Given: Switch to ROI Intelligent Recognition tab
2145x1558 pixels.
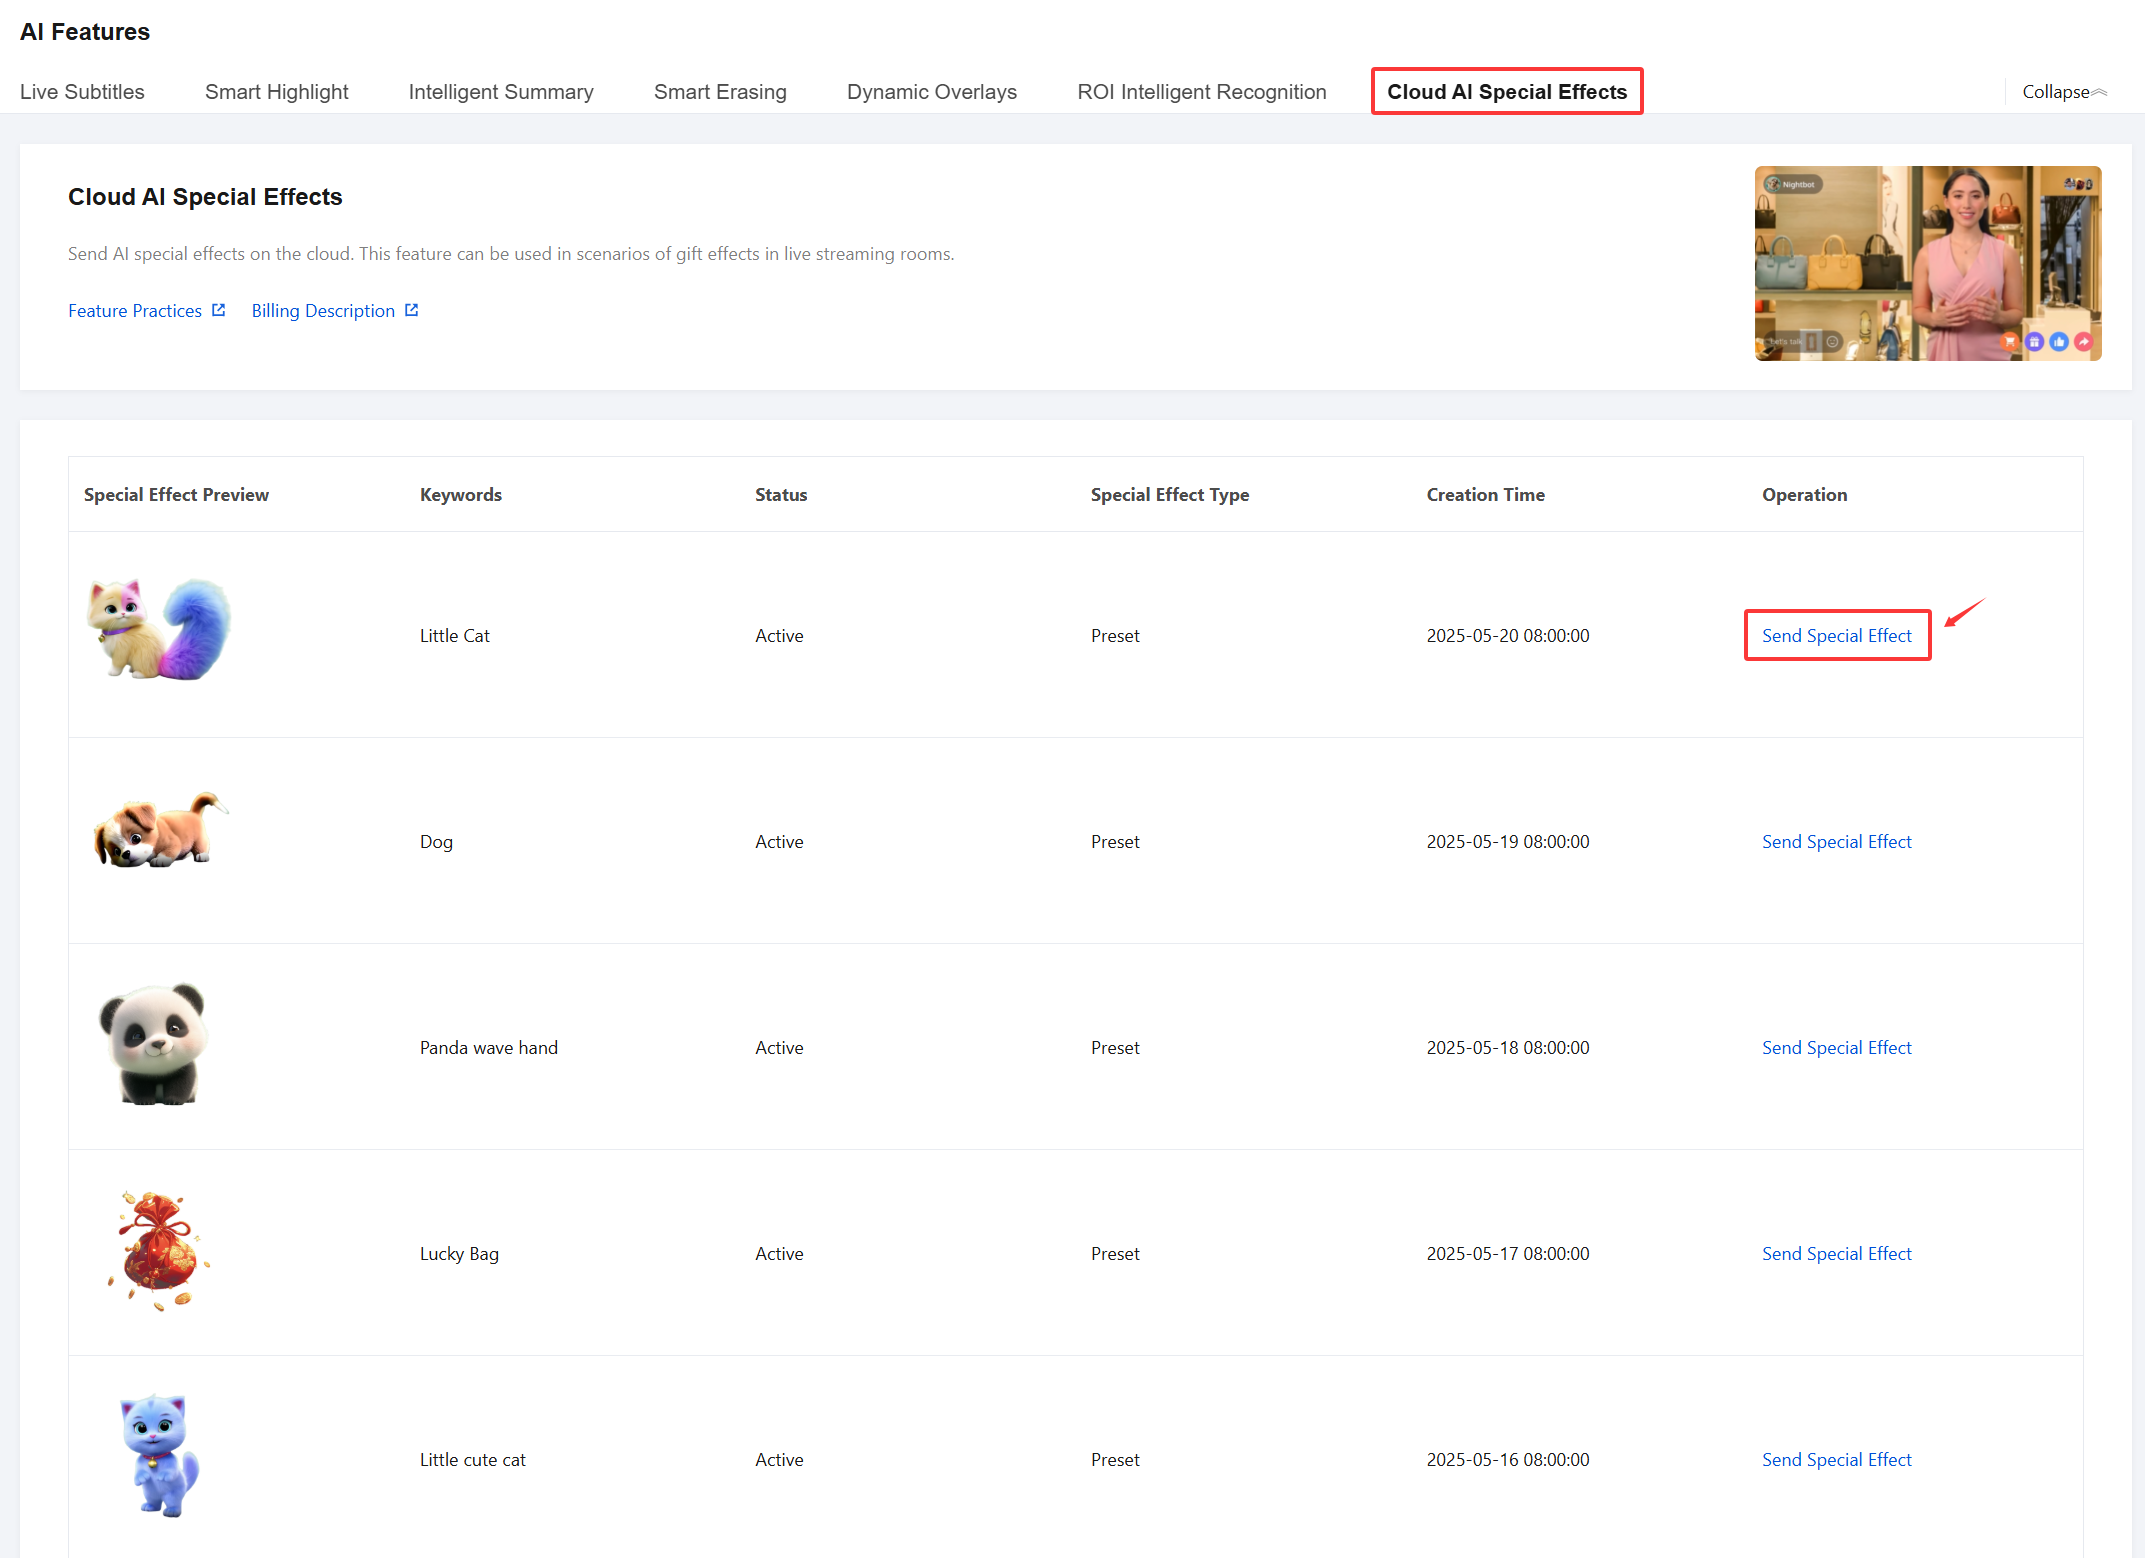Looking at the screenshot, I should pos(1201,92).
